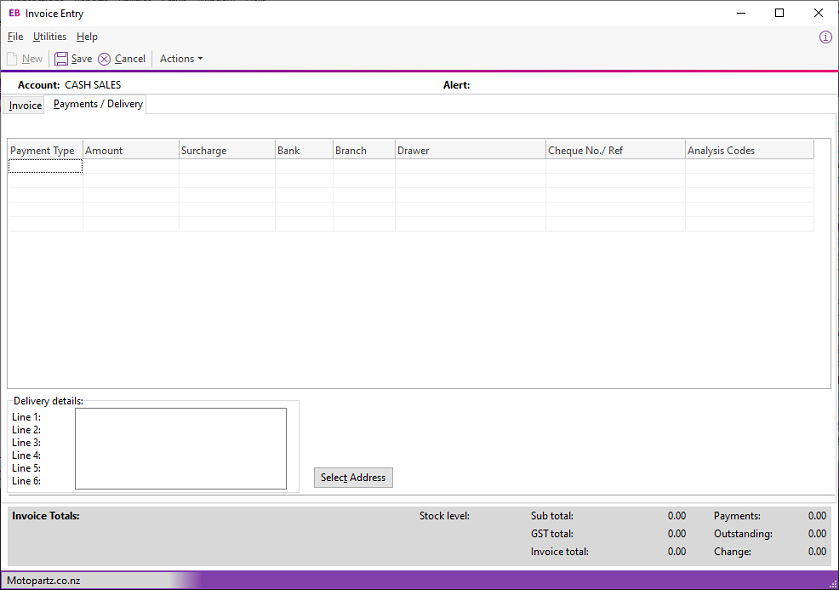This screenshot has height=590, width=839.
Task: Click the first Payment Type cell
Action: click(45, 166)
